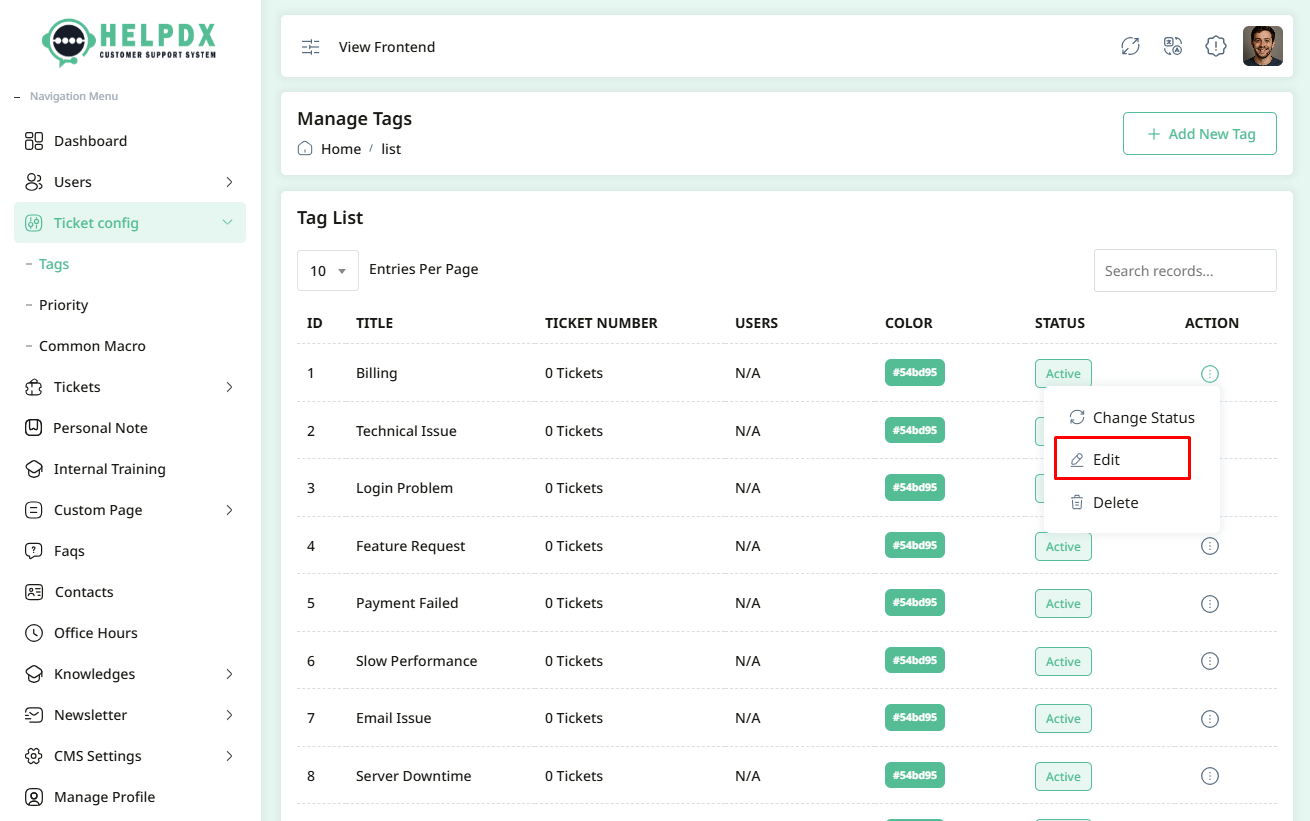The width and height of the screenshot is (1310, 821).
Task: Click the Tickets icon in sidebar
Action: pyautogui.click(x=34, y=387)
